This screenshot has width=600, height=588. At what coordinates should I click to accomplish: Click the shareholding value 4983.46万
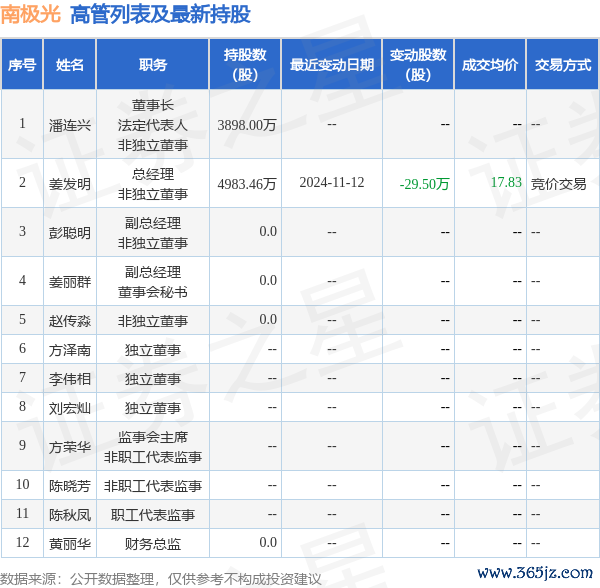pyautogui.click(x=247, y=184)
